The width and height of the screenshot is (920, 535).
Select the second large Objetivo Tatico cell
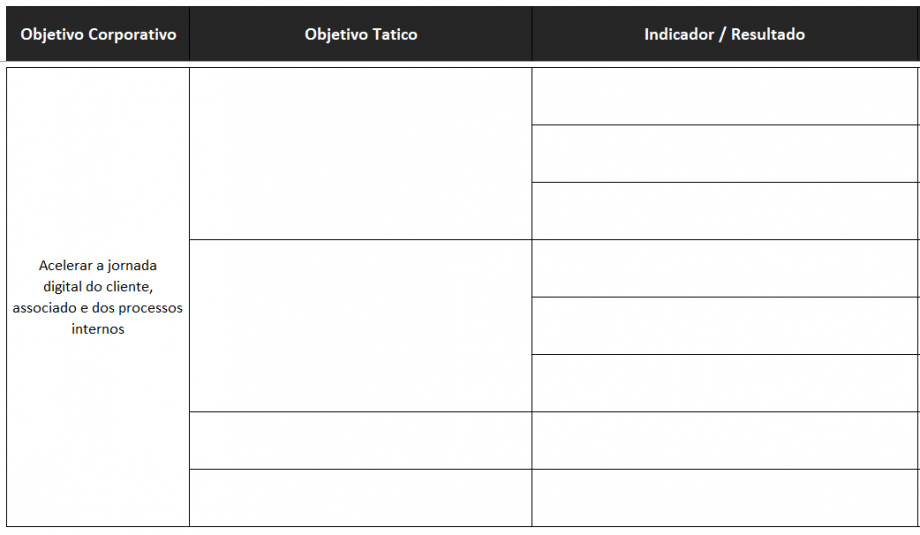(360, 325)
